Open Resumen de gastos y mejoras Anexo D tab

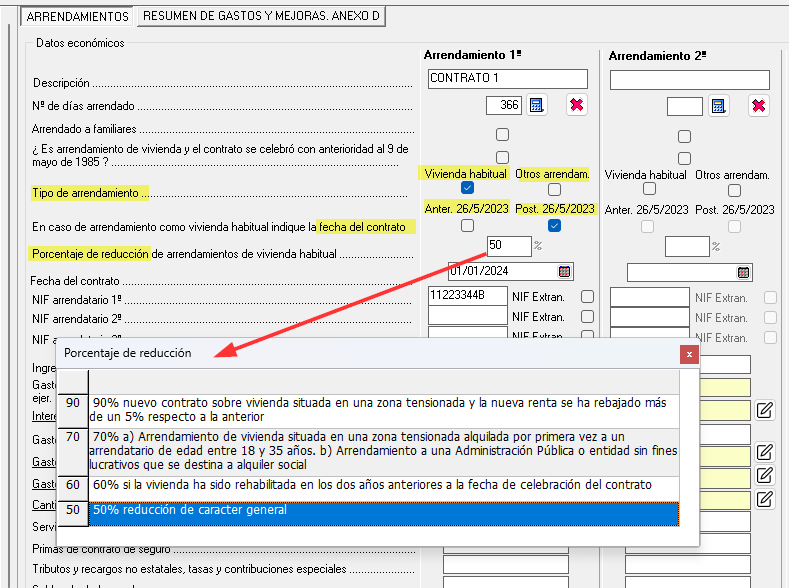click(261, 16)
